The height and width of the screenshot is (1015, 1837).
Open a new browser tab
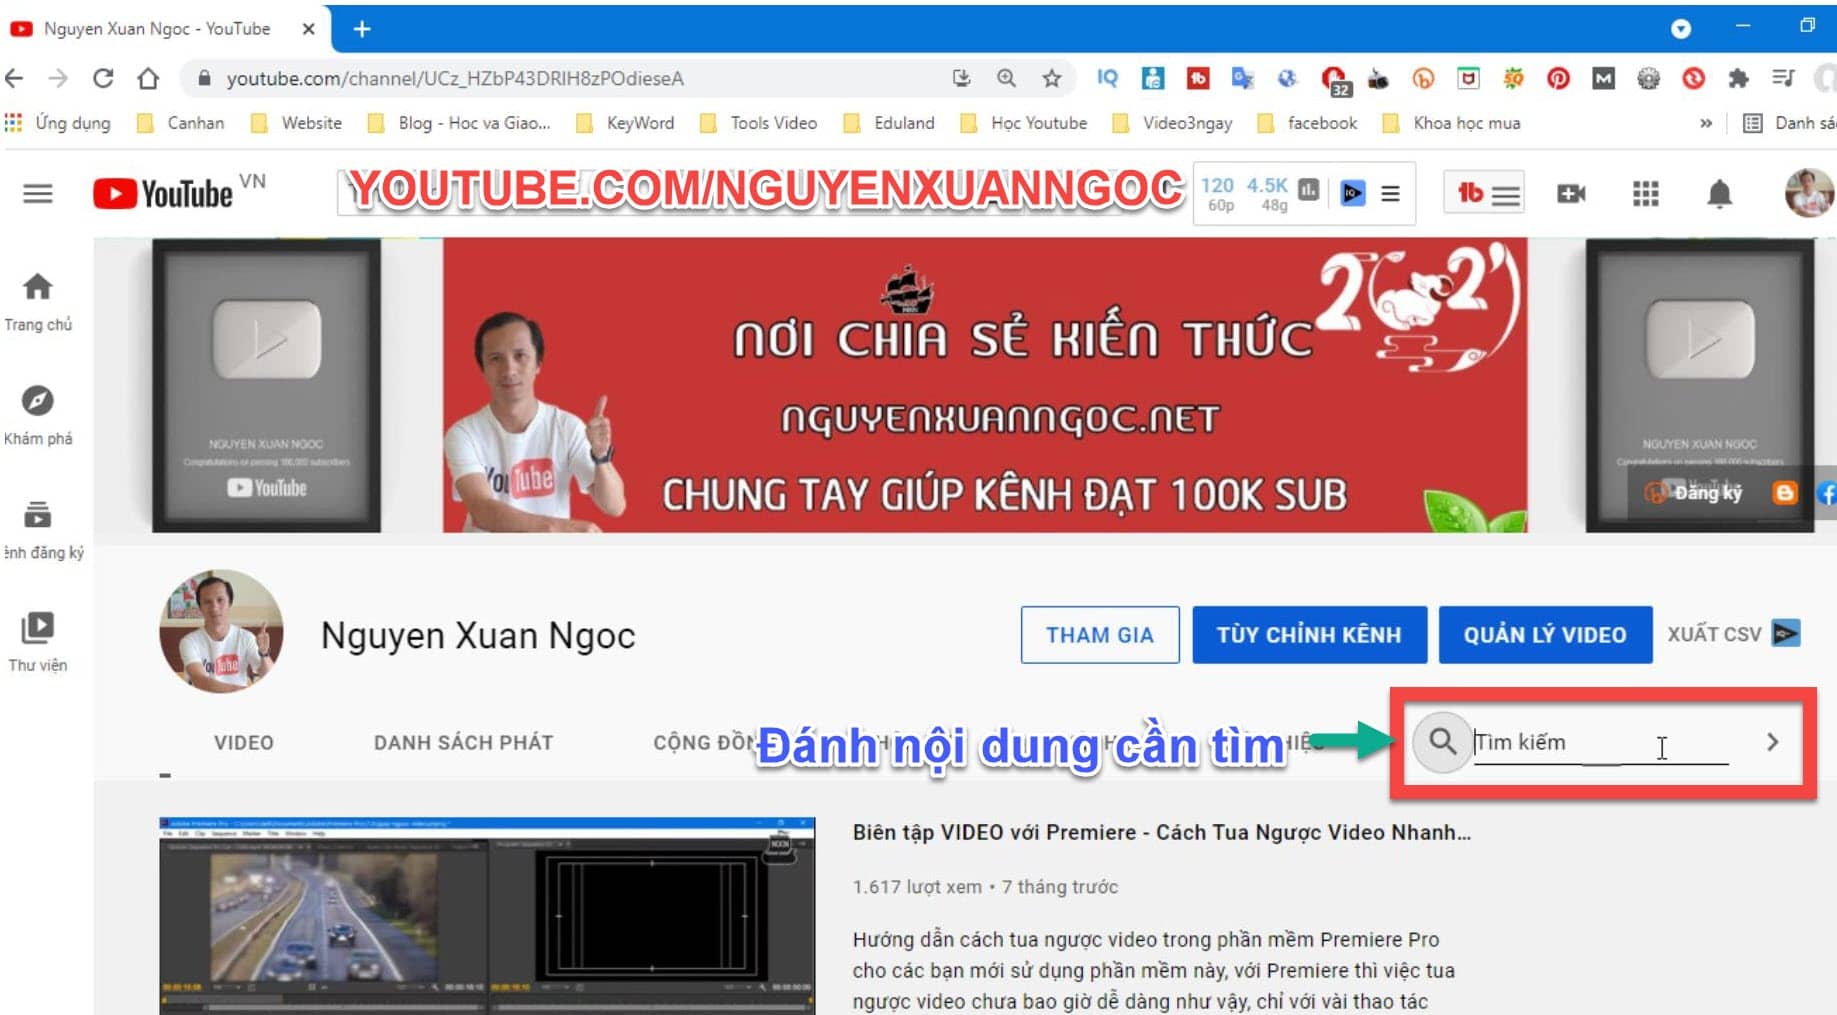point(362,29)
